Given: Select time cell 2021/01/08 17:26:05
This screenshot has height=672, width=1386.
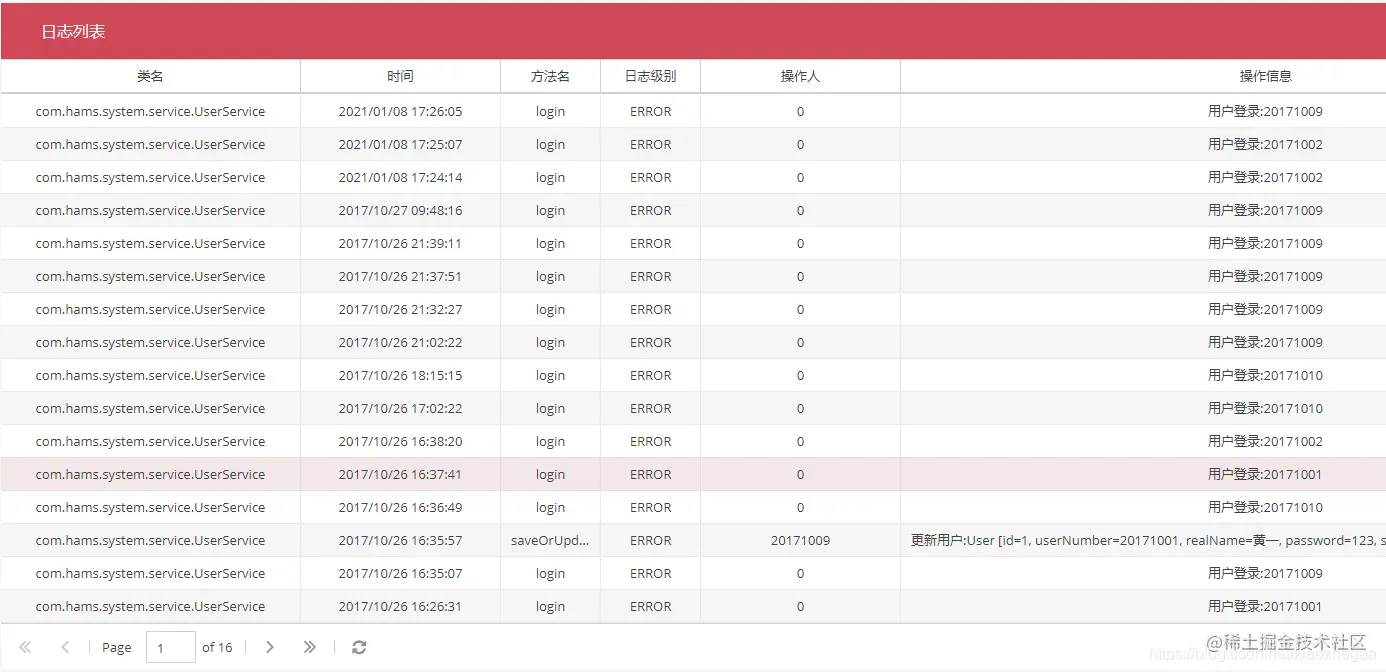Looking at the screenshot, I should (400, 111).
